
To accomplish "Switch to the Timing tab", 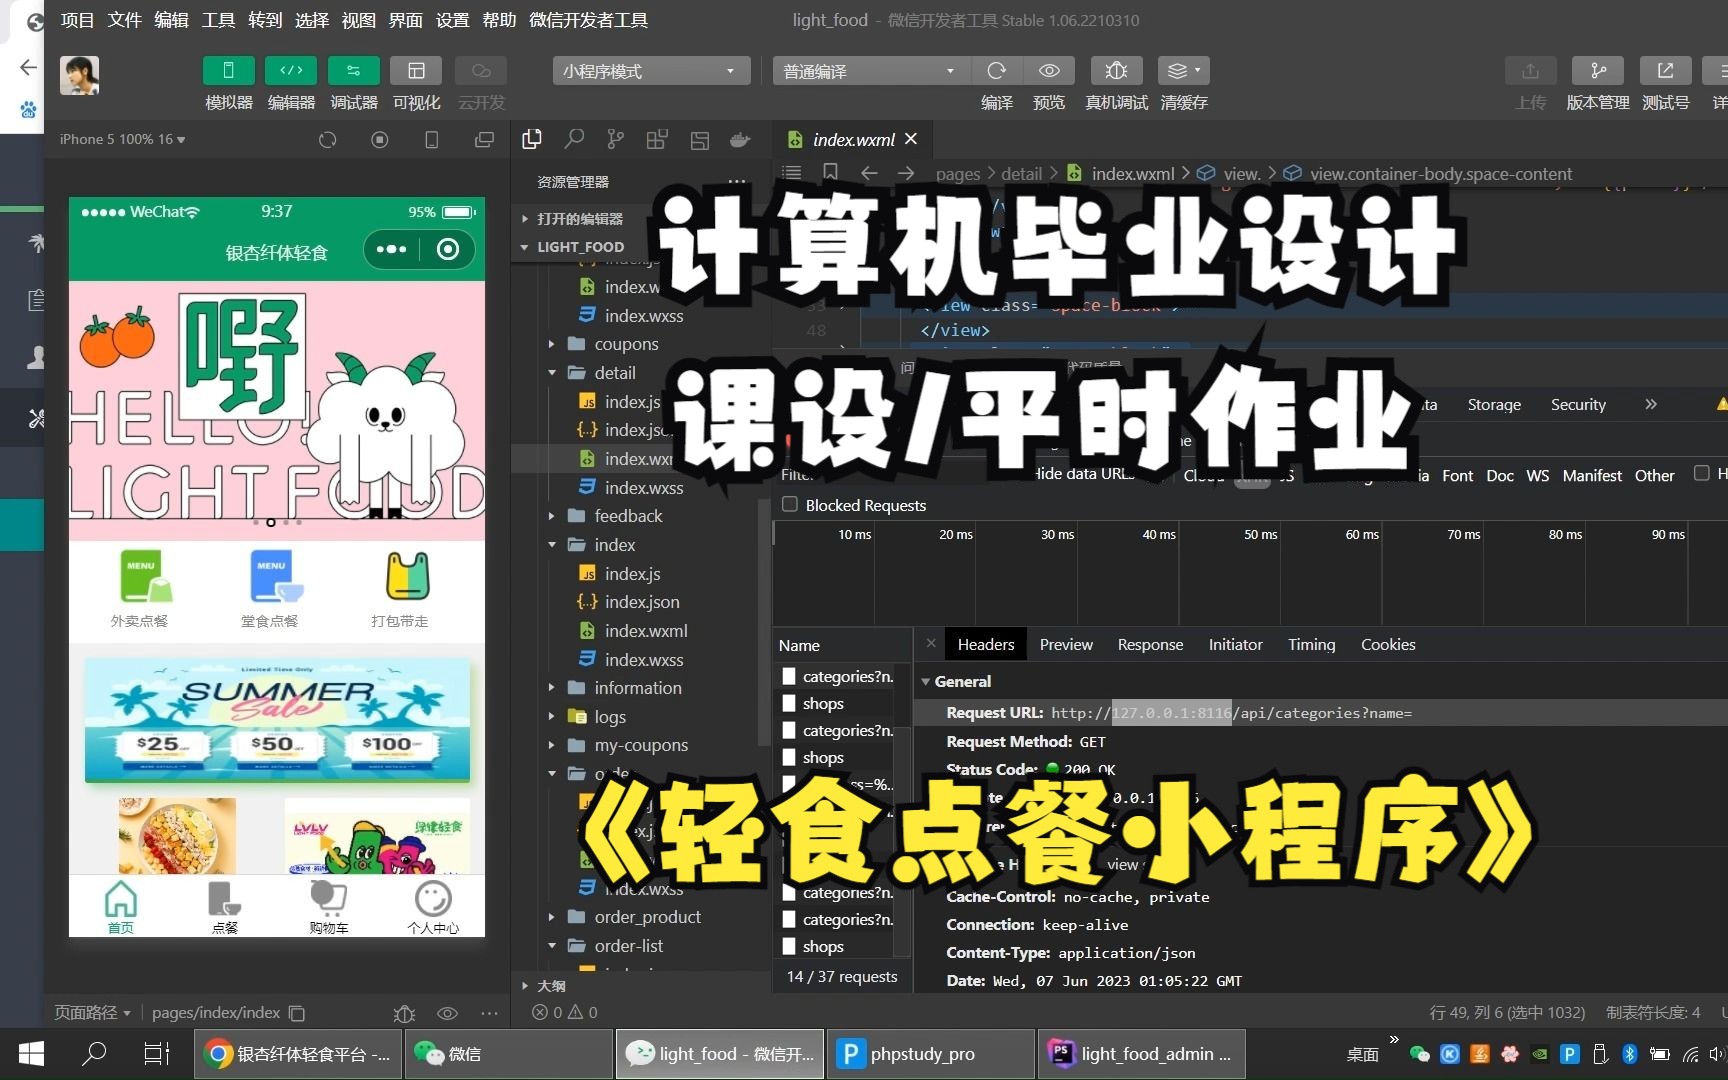I will tap(1311, 645).
